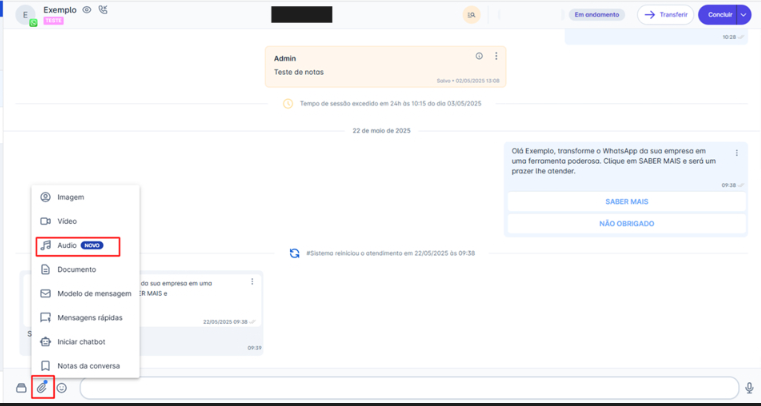Expand the Concluir dropdown arrow

click(742, 15)
